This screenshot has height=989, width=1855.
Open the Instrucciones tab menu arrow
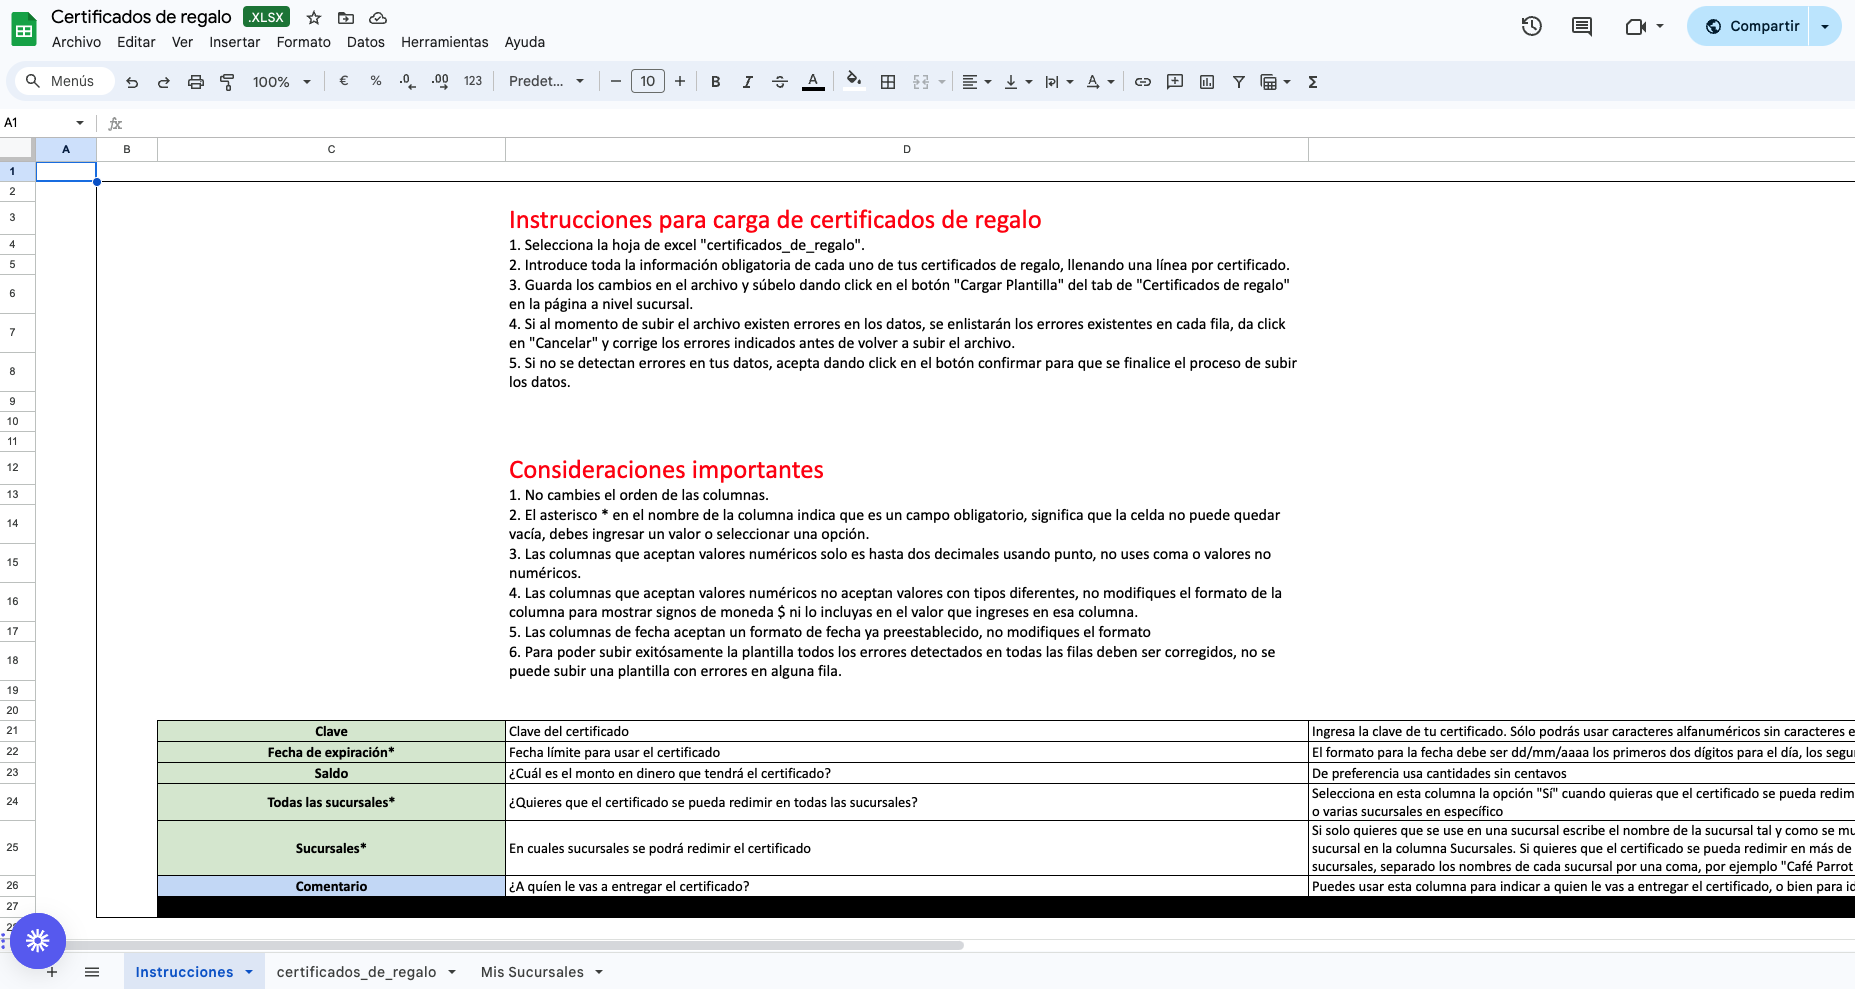[249, 972]
